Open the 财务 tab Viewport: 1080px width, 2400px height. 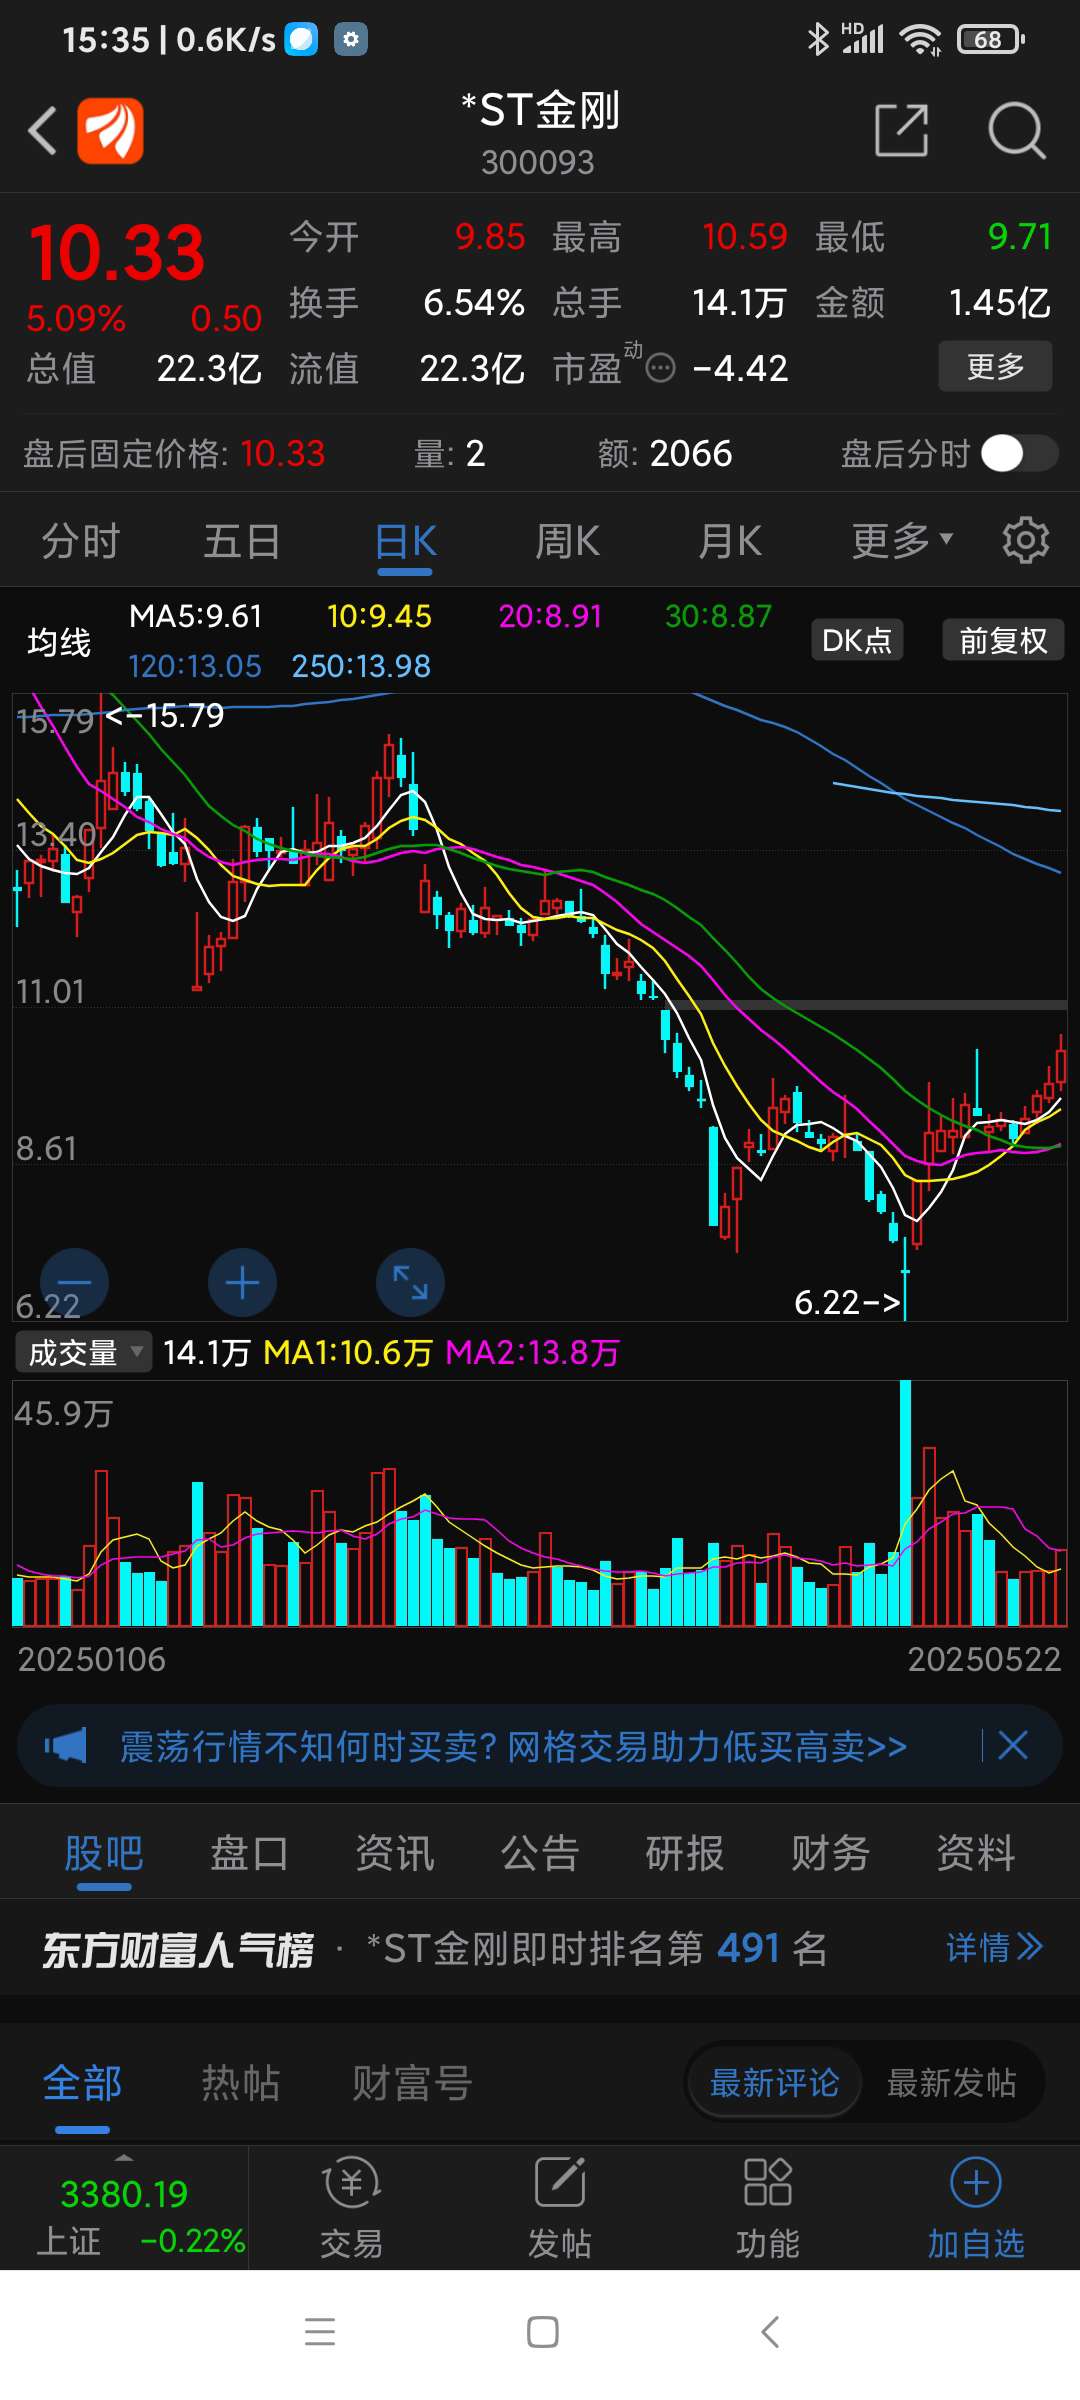(x=830, y=1853)
